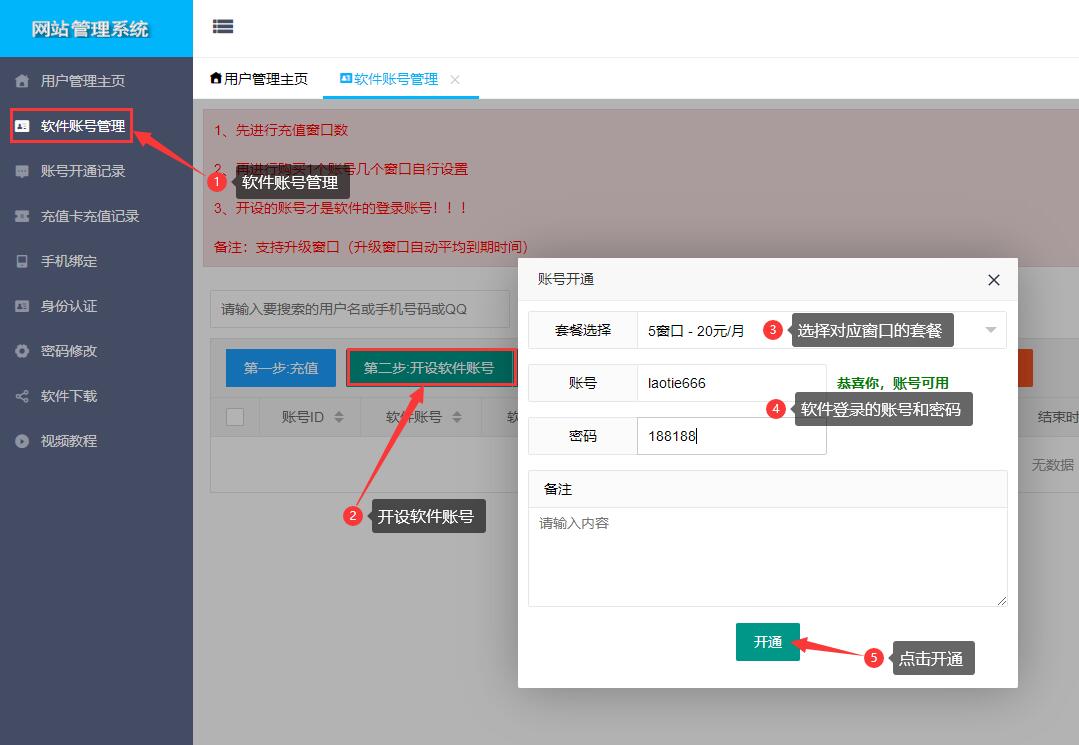
Task: Switch to the 软件账号管理 tab
Action: (389, 79)
